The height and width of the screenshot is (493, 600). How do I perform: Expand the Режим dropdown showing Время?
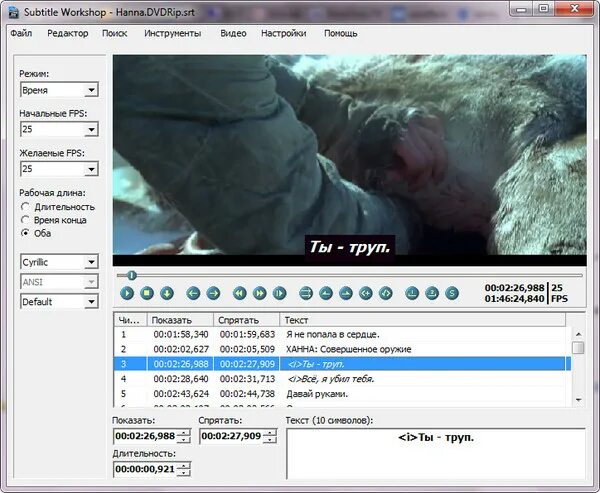(91, 90)
